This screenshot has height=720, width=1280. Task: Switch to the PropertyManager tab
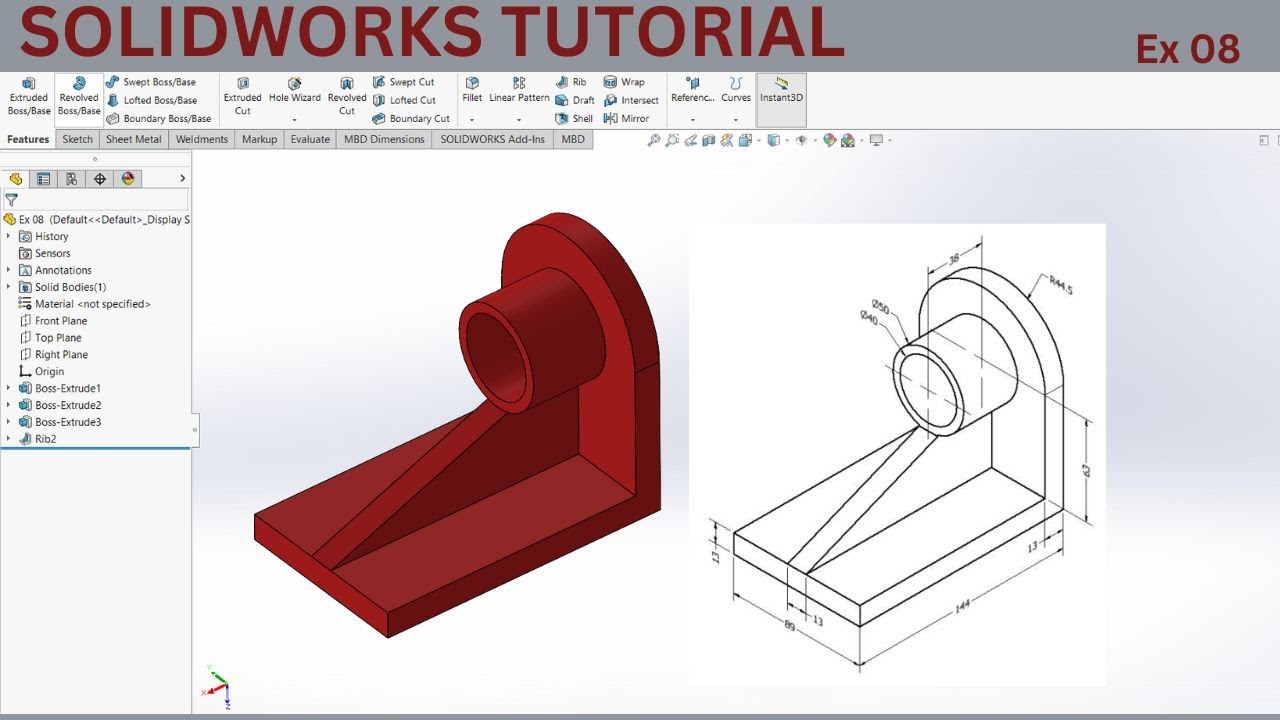click(43, 179)
